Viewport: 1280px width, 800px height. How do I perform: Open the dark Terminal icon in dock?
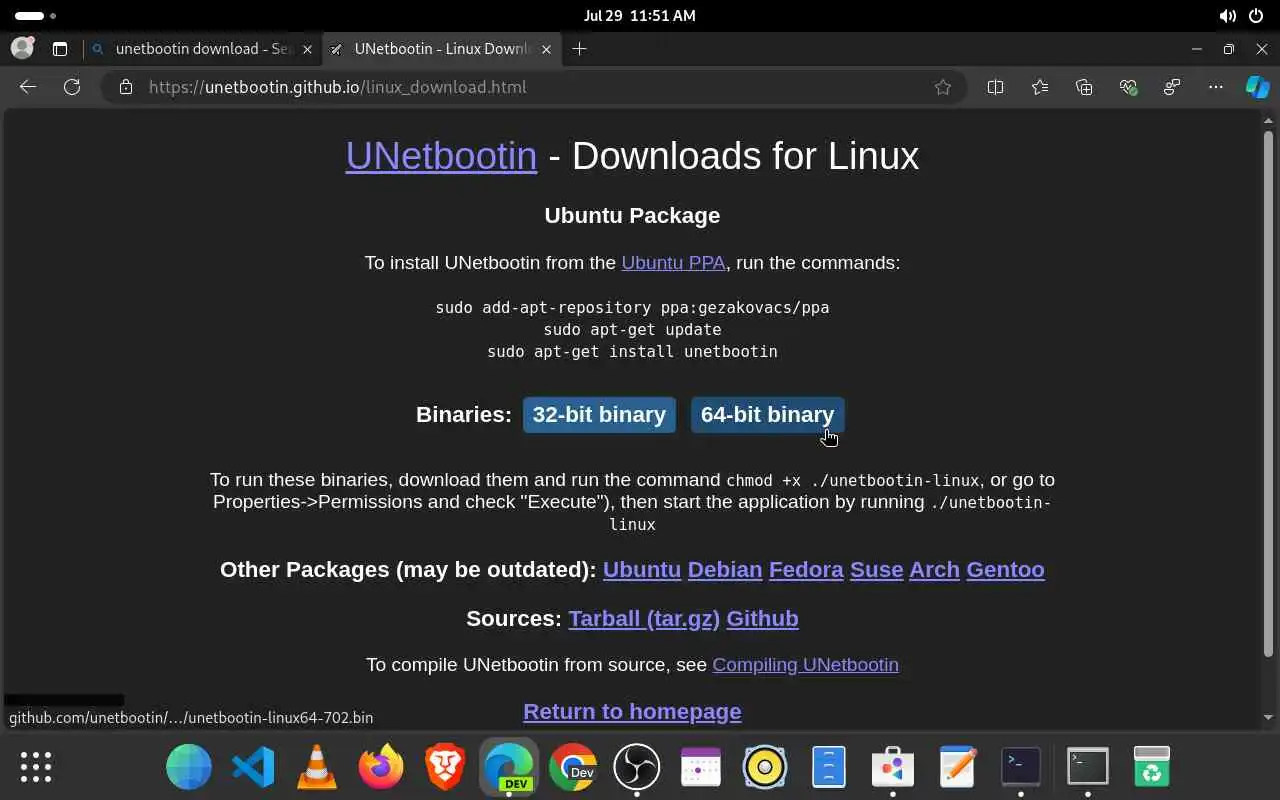pos(1021,767)
